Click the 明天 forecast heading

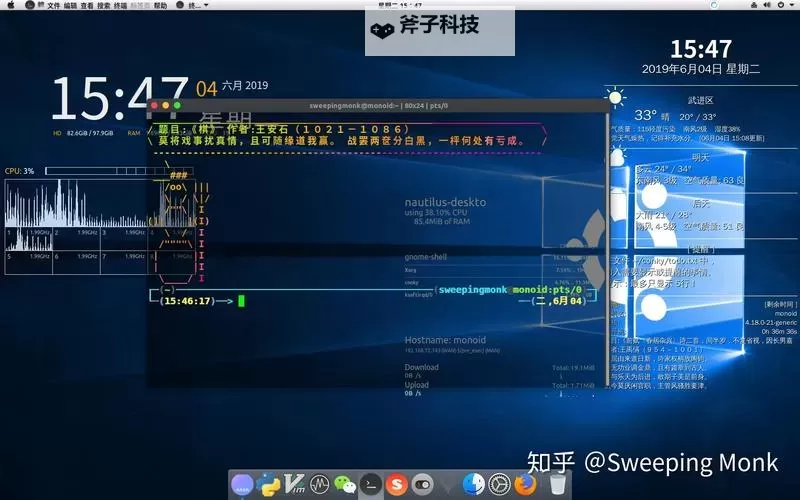click(701, 157)
